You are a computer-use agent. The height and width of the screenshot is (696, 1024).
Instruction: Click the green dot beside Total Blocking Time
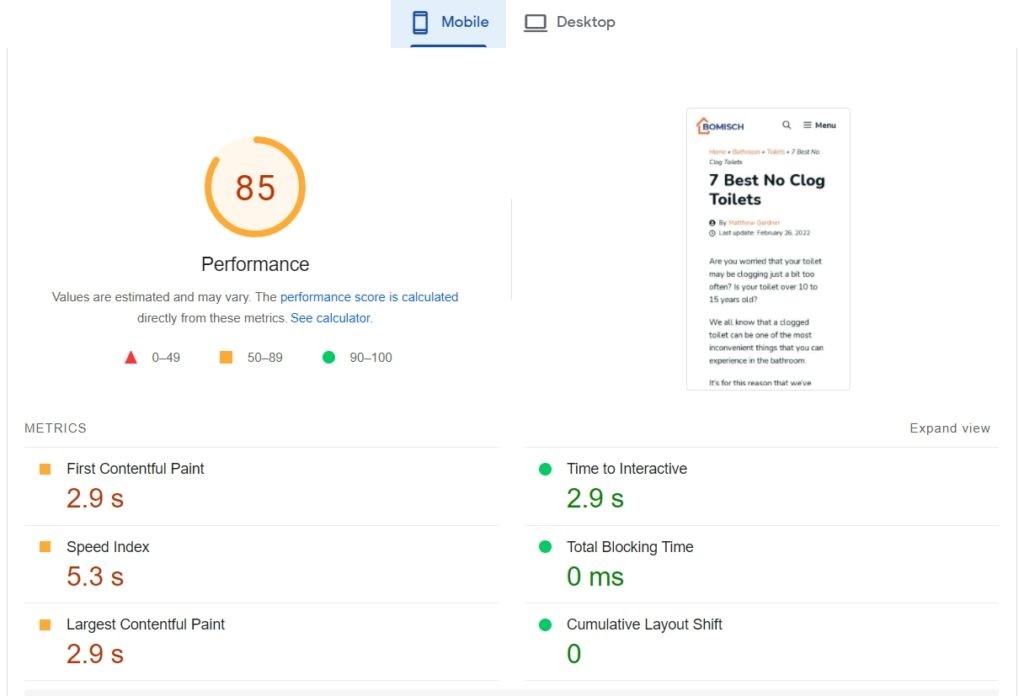(545, 547)
